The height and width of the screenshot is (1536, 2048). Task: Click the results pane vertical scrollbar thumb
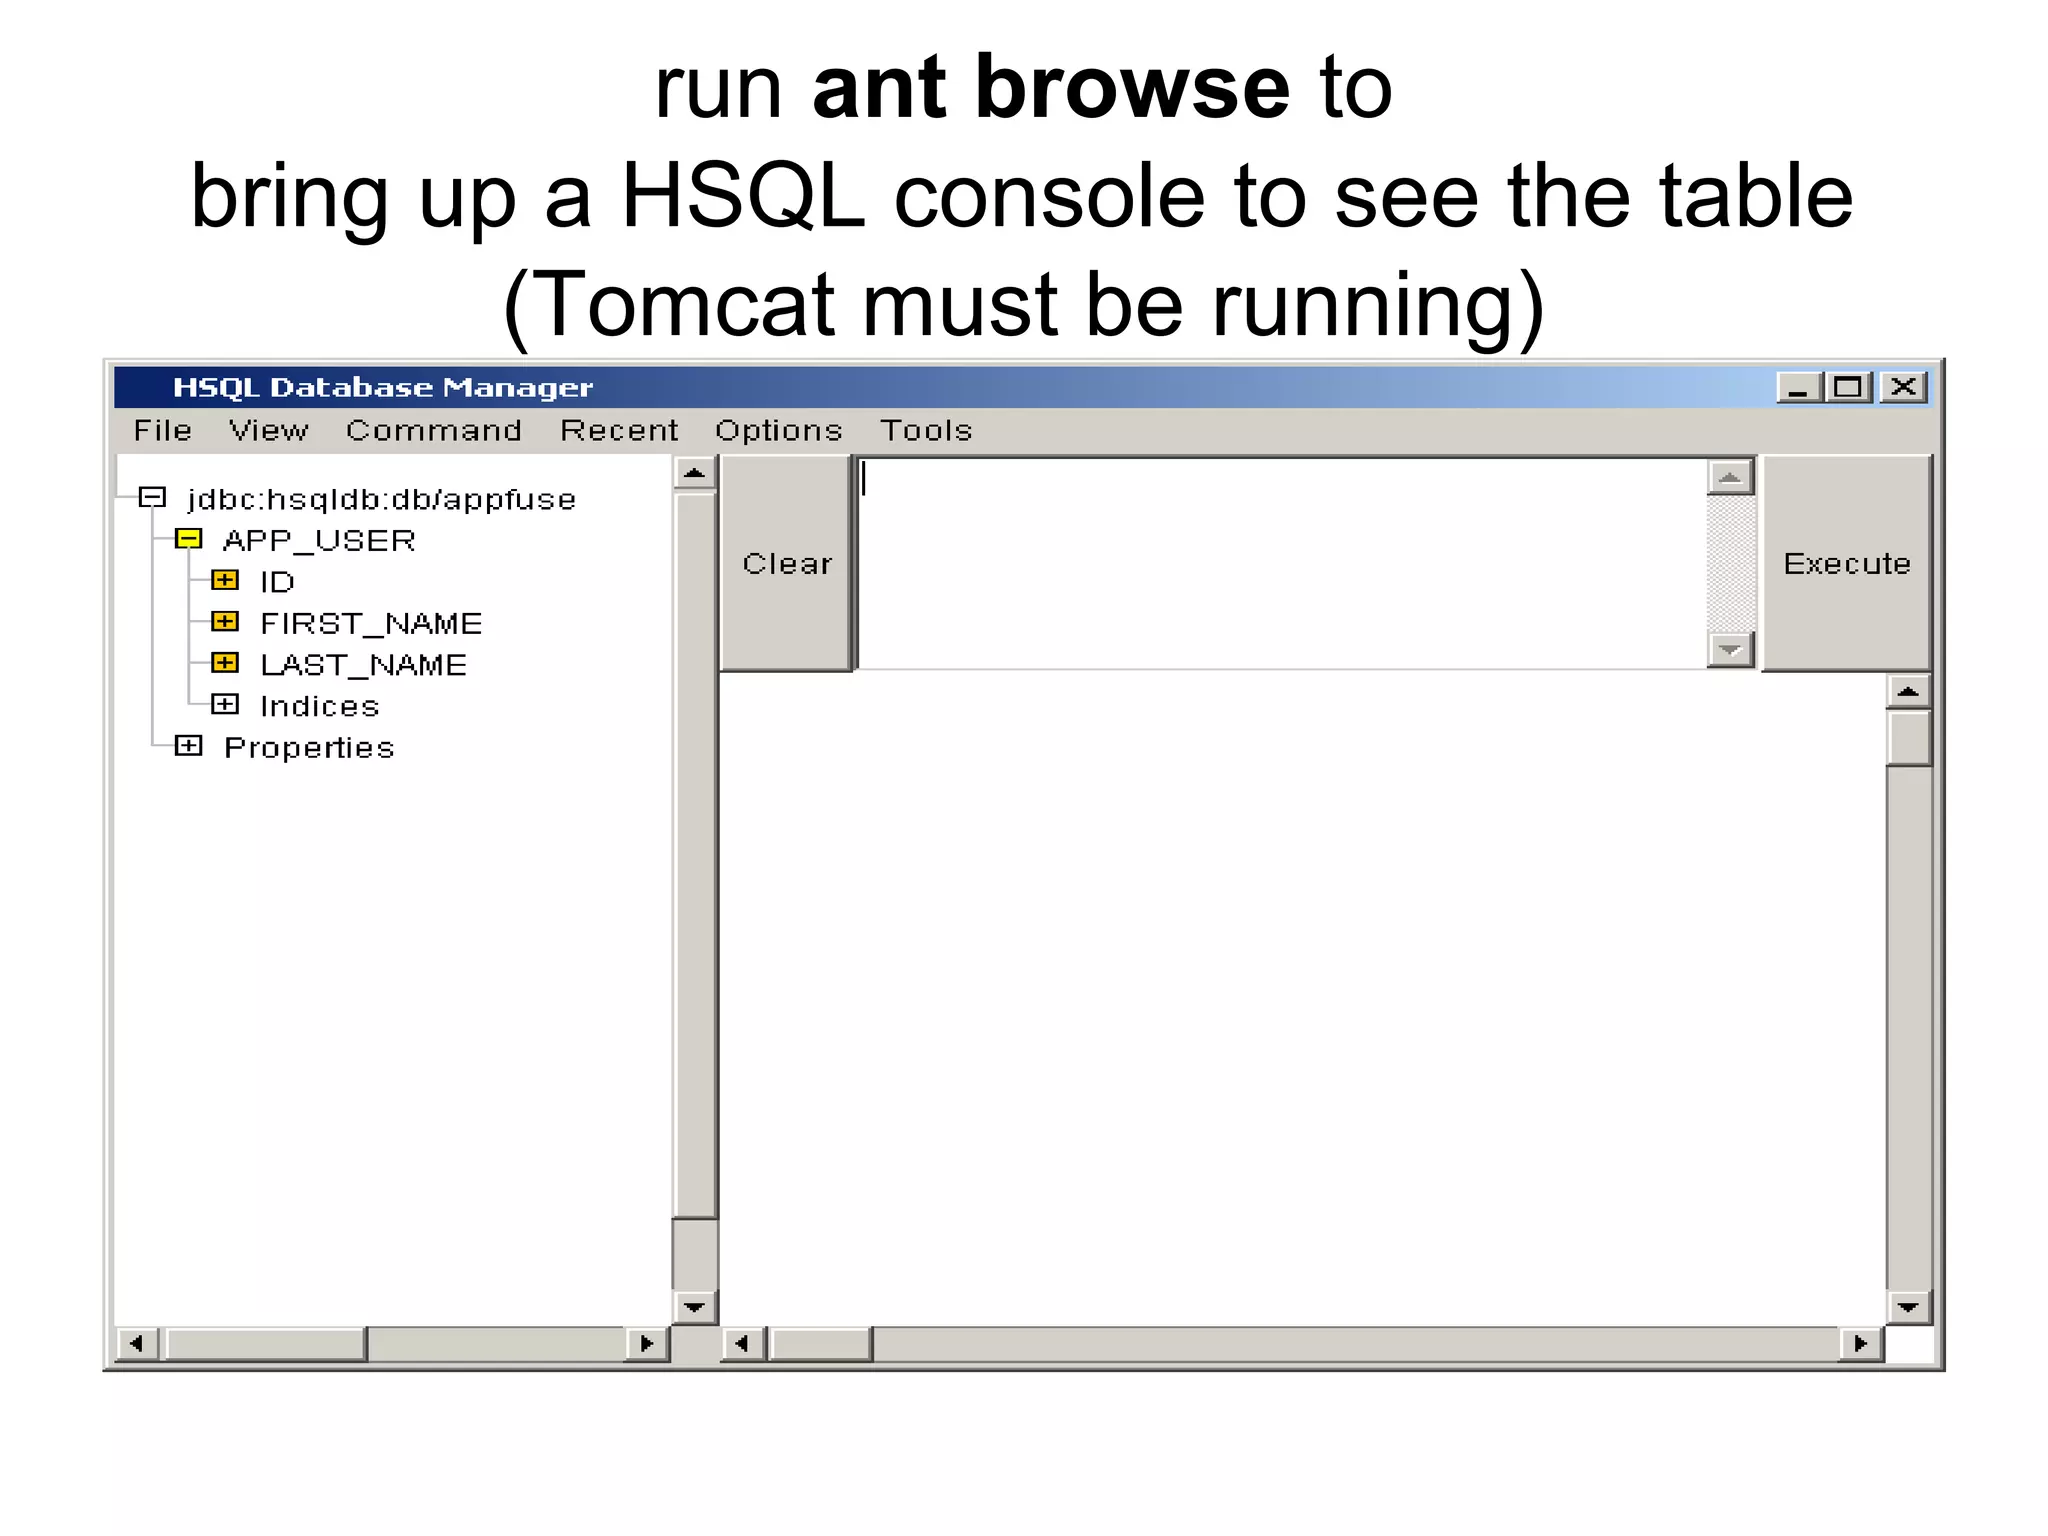click(x=1908, y=738)
